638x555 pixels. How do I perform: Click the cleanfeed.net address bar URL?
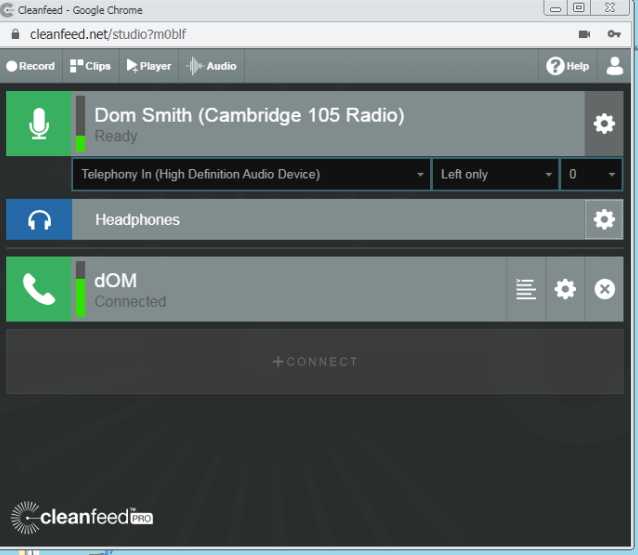click(108, 34)
